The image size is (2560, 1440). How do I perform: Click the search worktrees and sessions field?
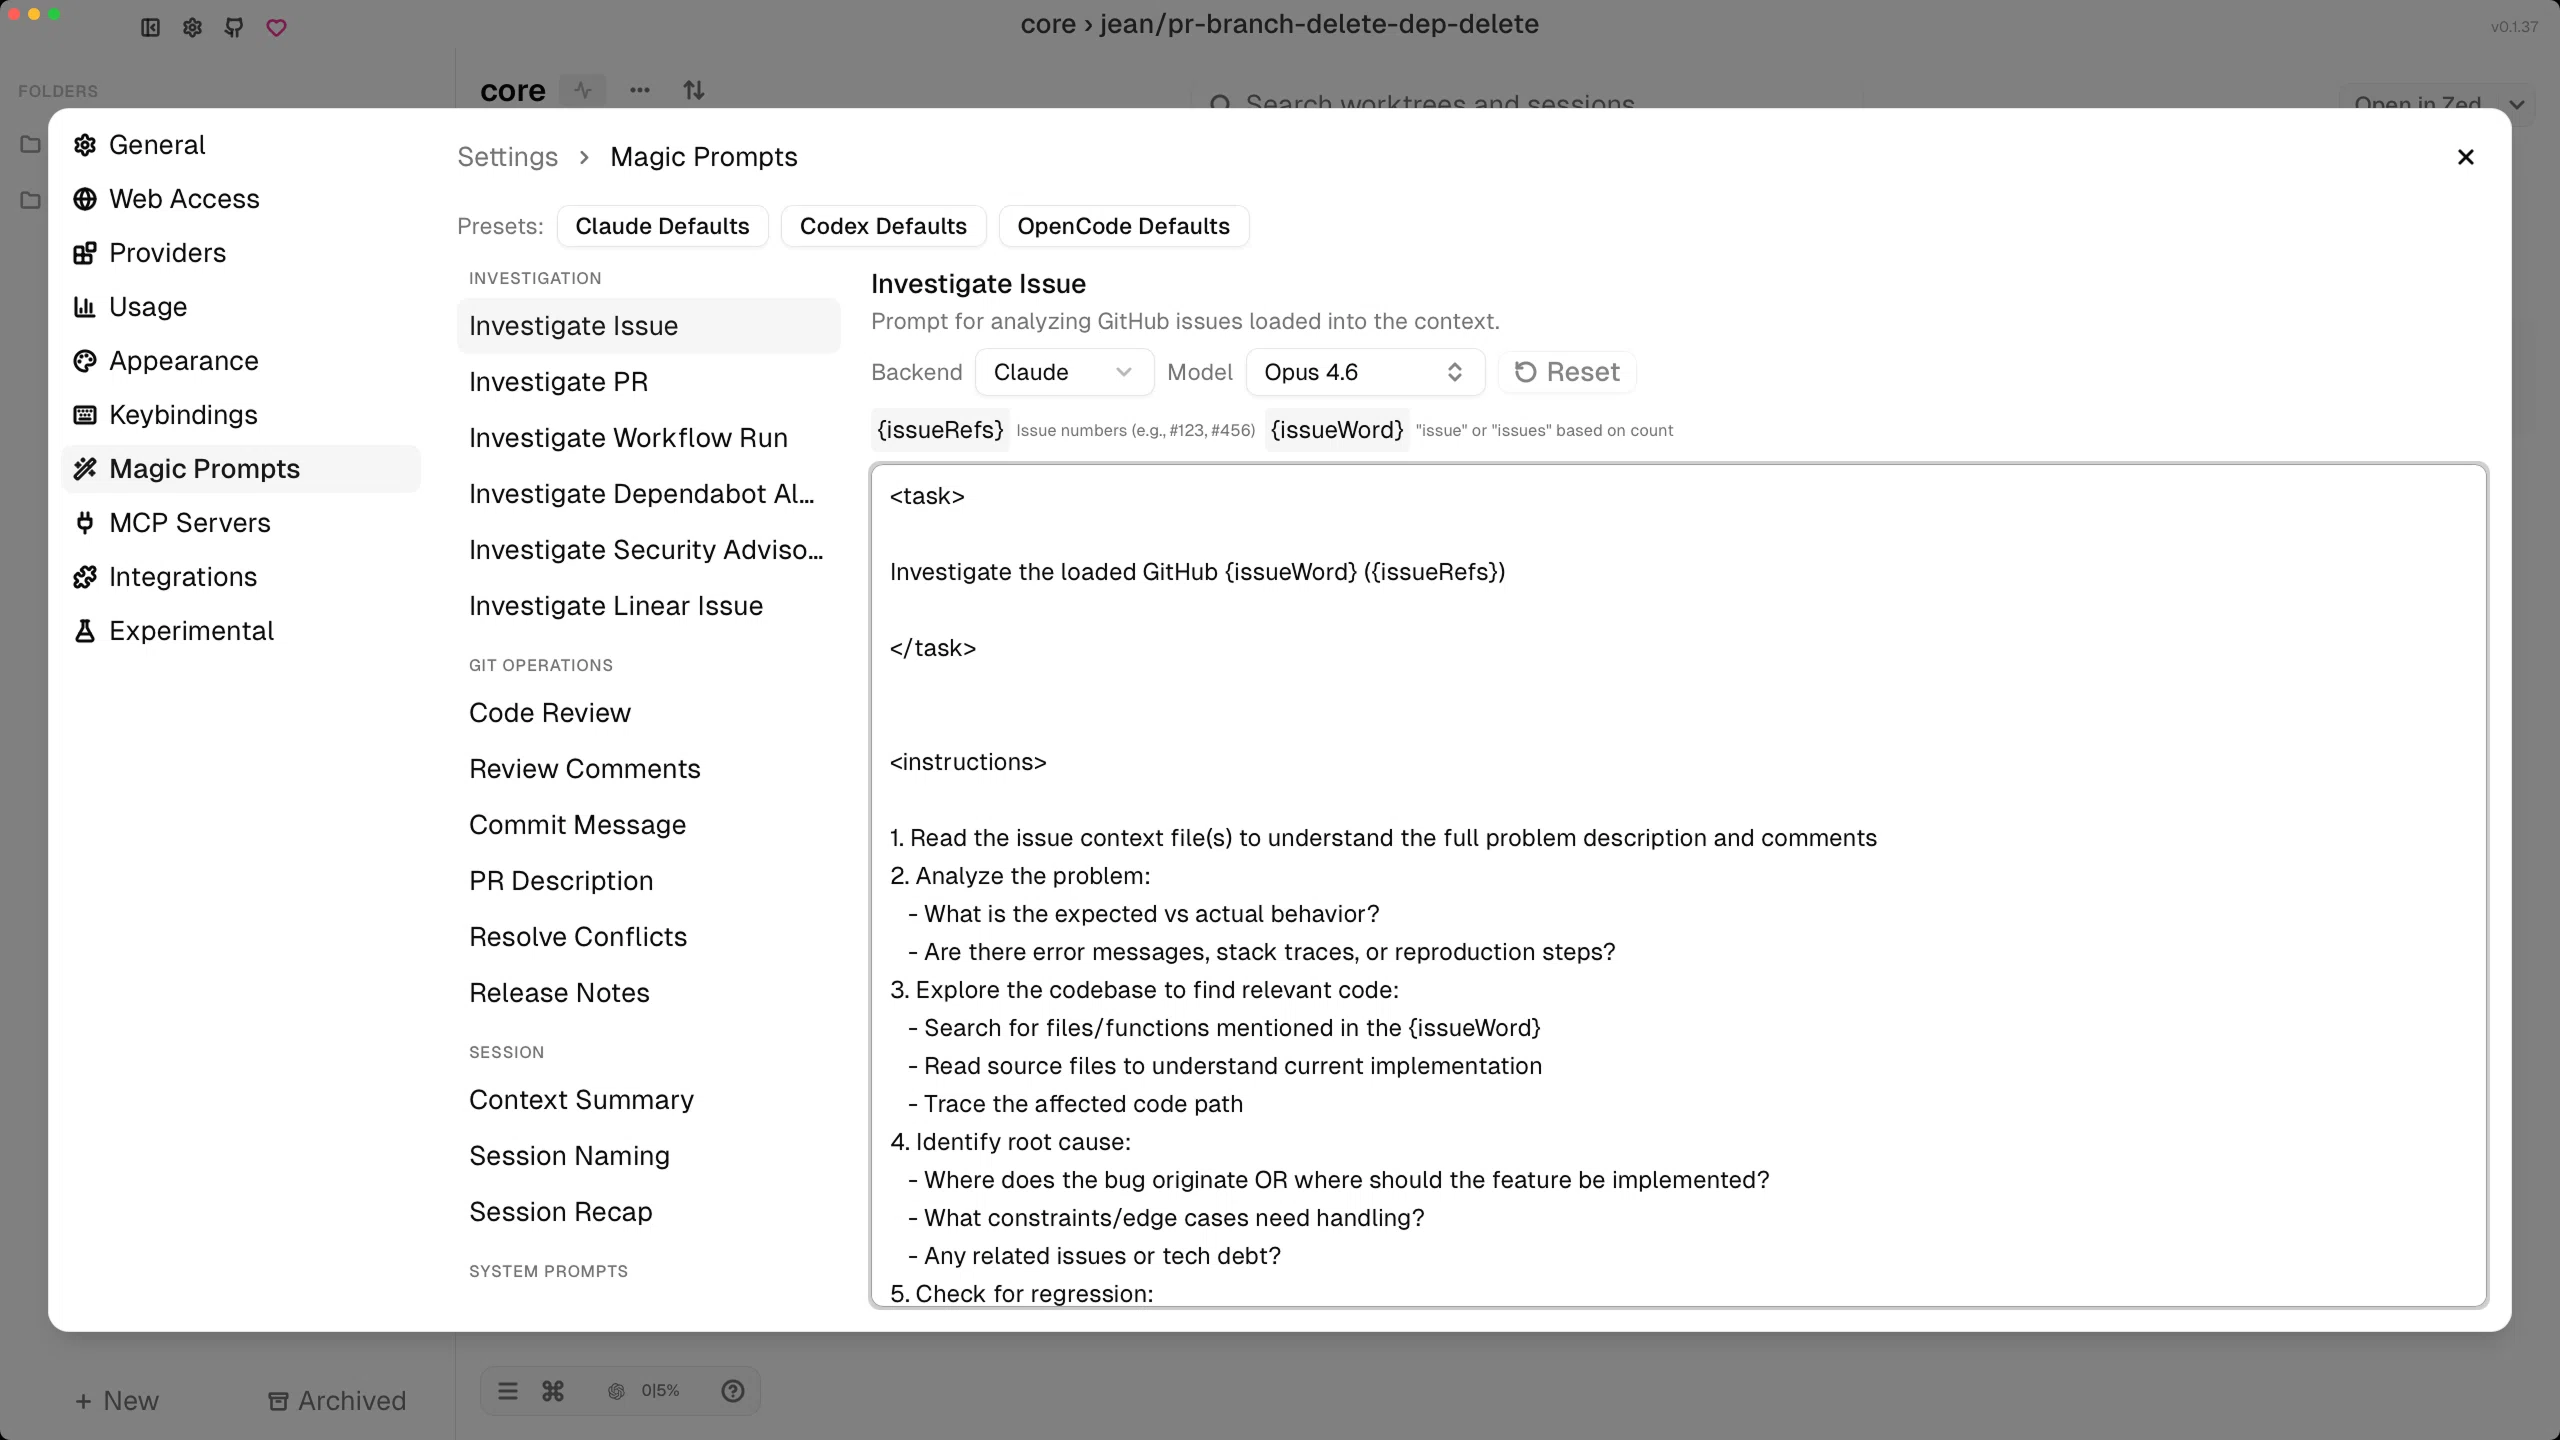1440,103
